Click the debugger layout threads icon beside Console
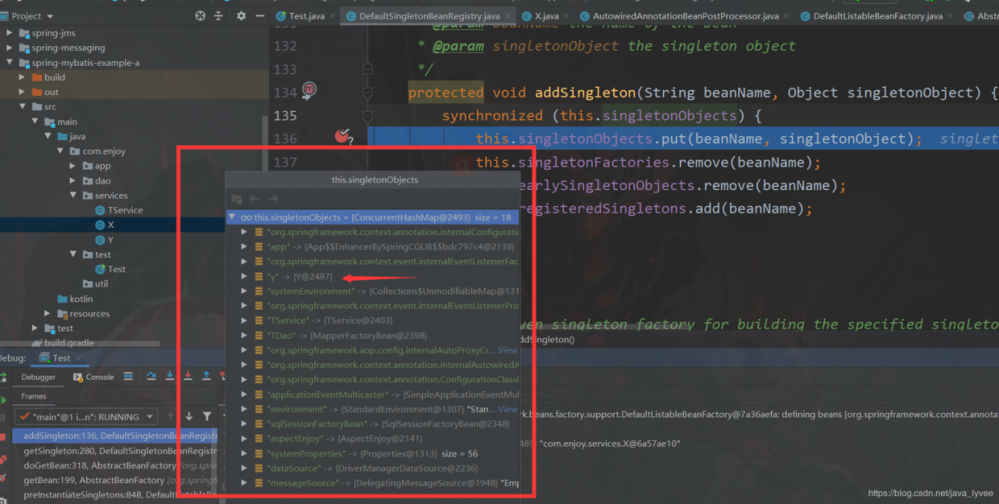The width and height of the screenshot is (999, 504). point(128,377)
